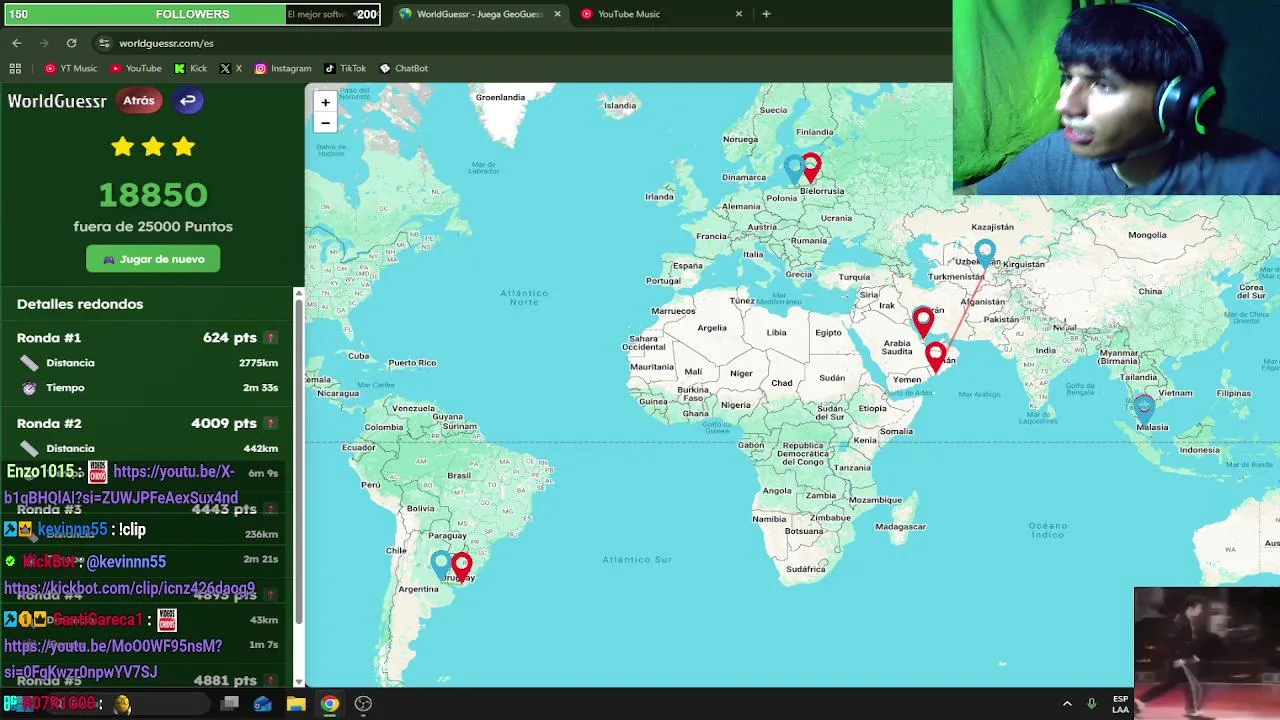This screenshot has height=720, width=1280.
Task: Click the ESP LAA language indicator
Action: pos(1120,704)
